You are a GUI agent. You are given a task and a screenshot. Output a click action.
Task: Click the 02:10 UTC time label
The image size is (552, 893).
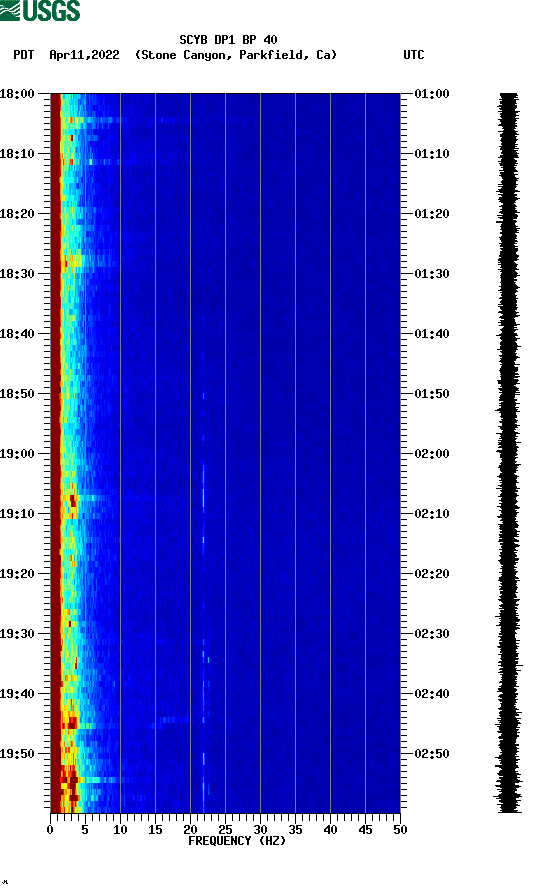click(432, 514)
